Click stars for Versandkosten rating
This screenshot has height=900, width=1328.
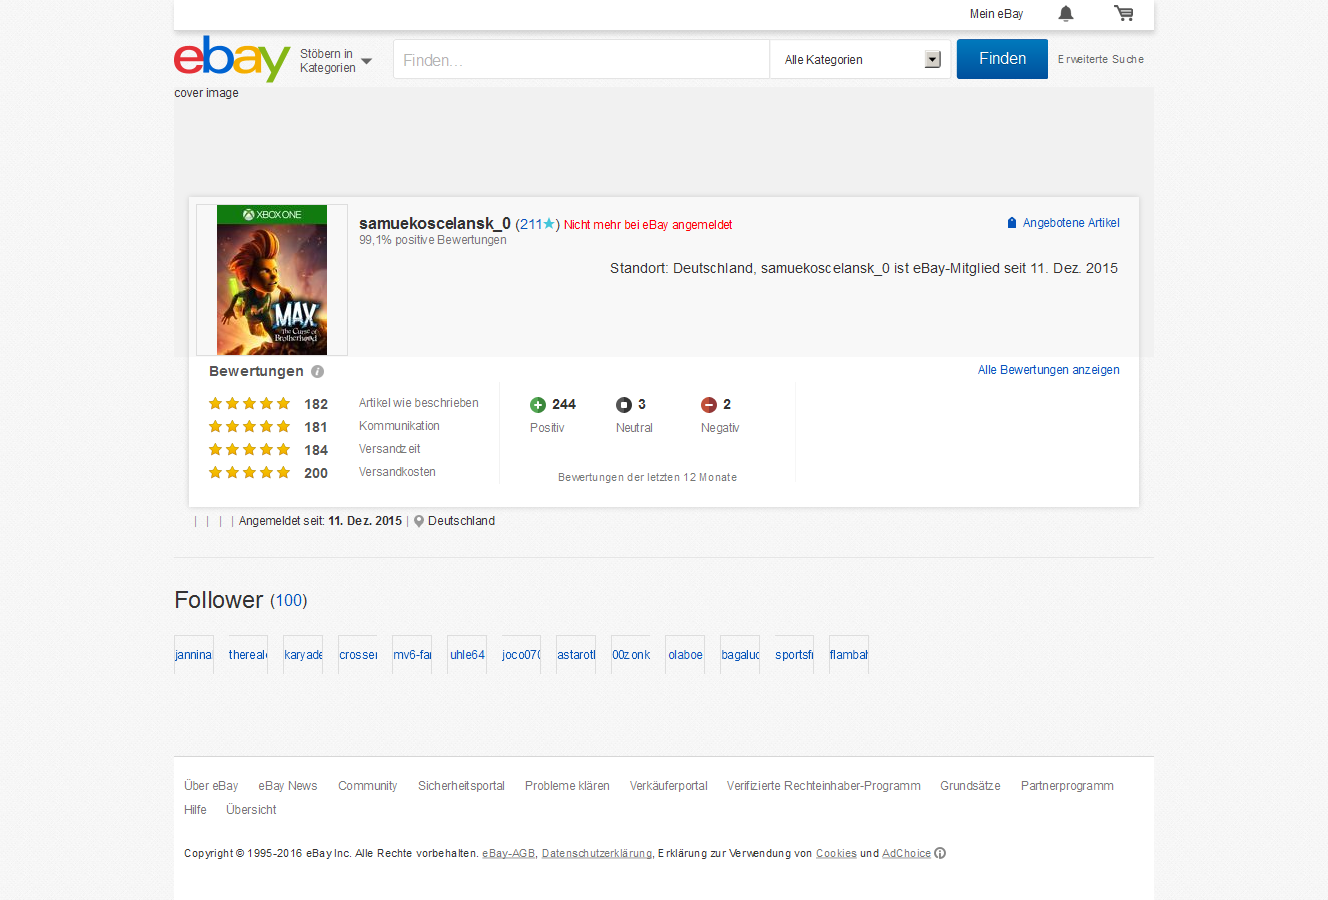(x=249, y=473)
